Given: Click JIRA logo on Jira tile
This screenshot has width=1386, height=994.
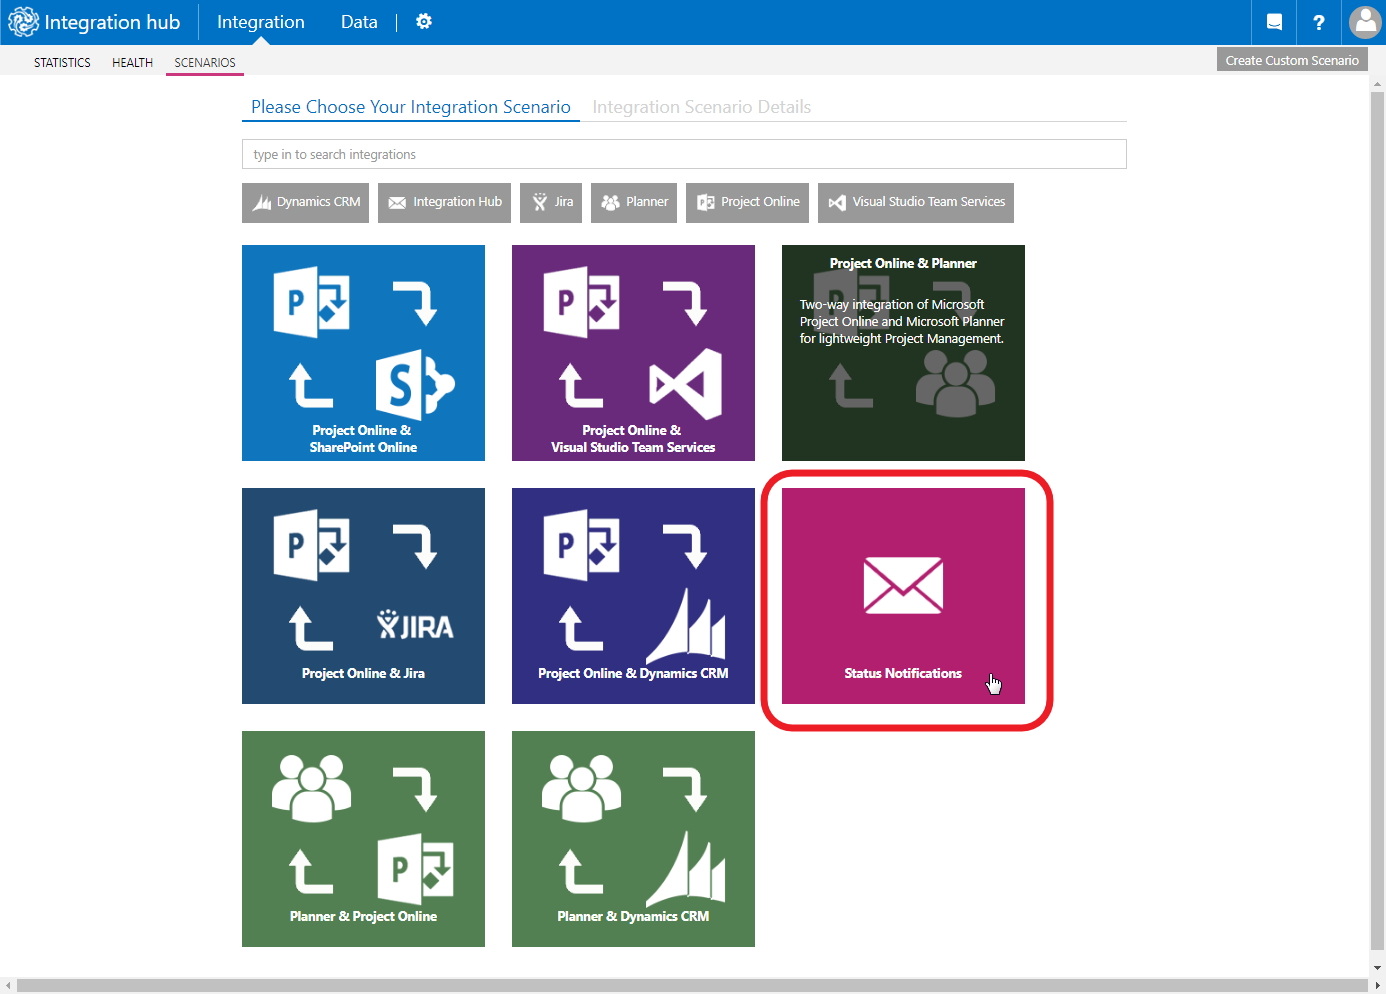Looking at the screenshot, I should coord(415,625).
